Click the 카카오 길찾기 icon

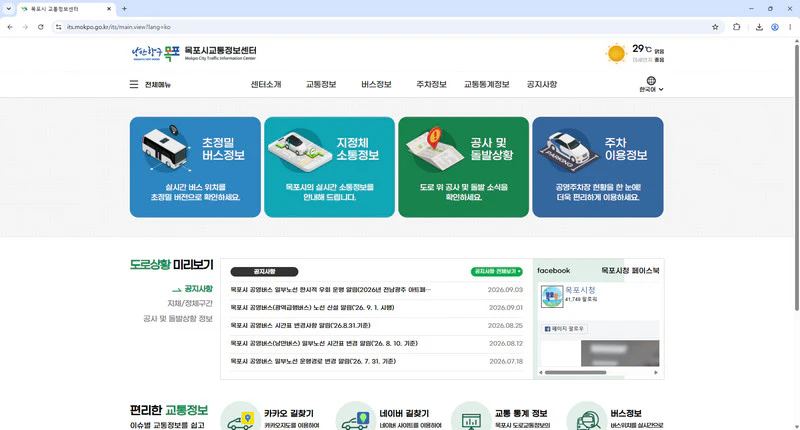pyautogui.click(x=240, y=417)
